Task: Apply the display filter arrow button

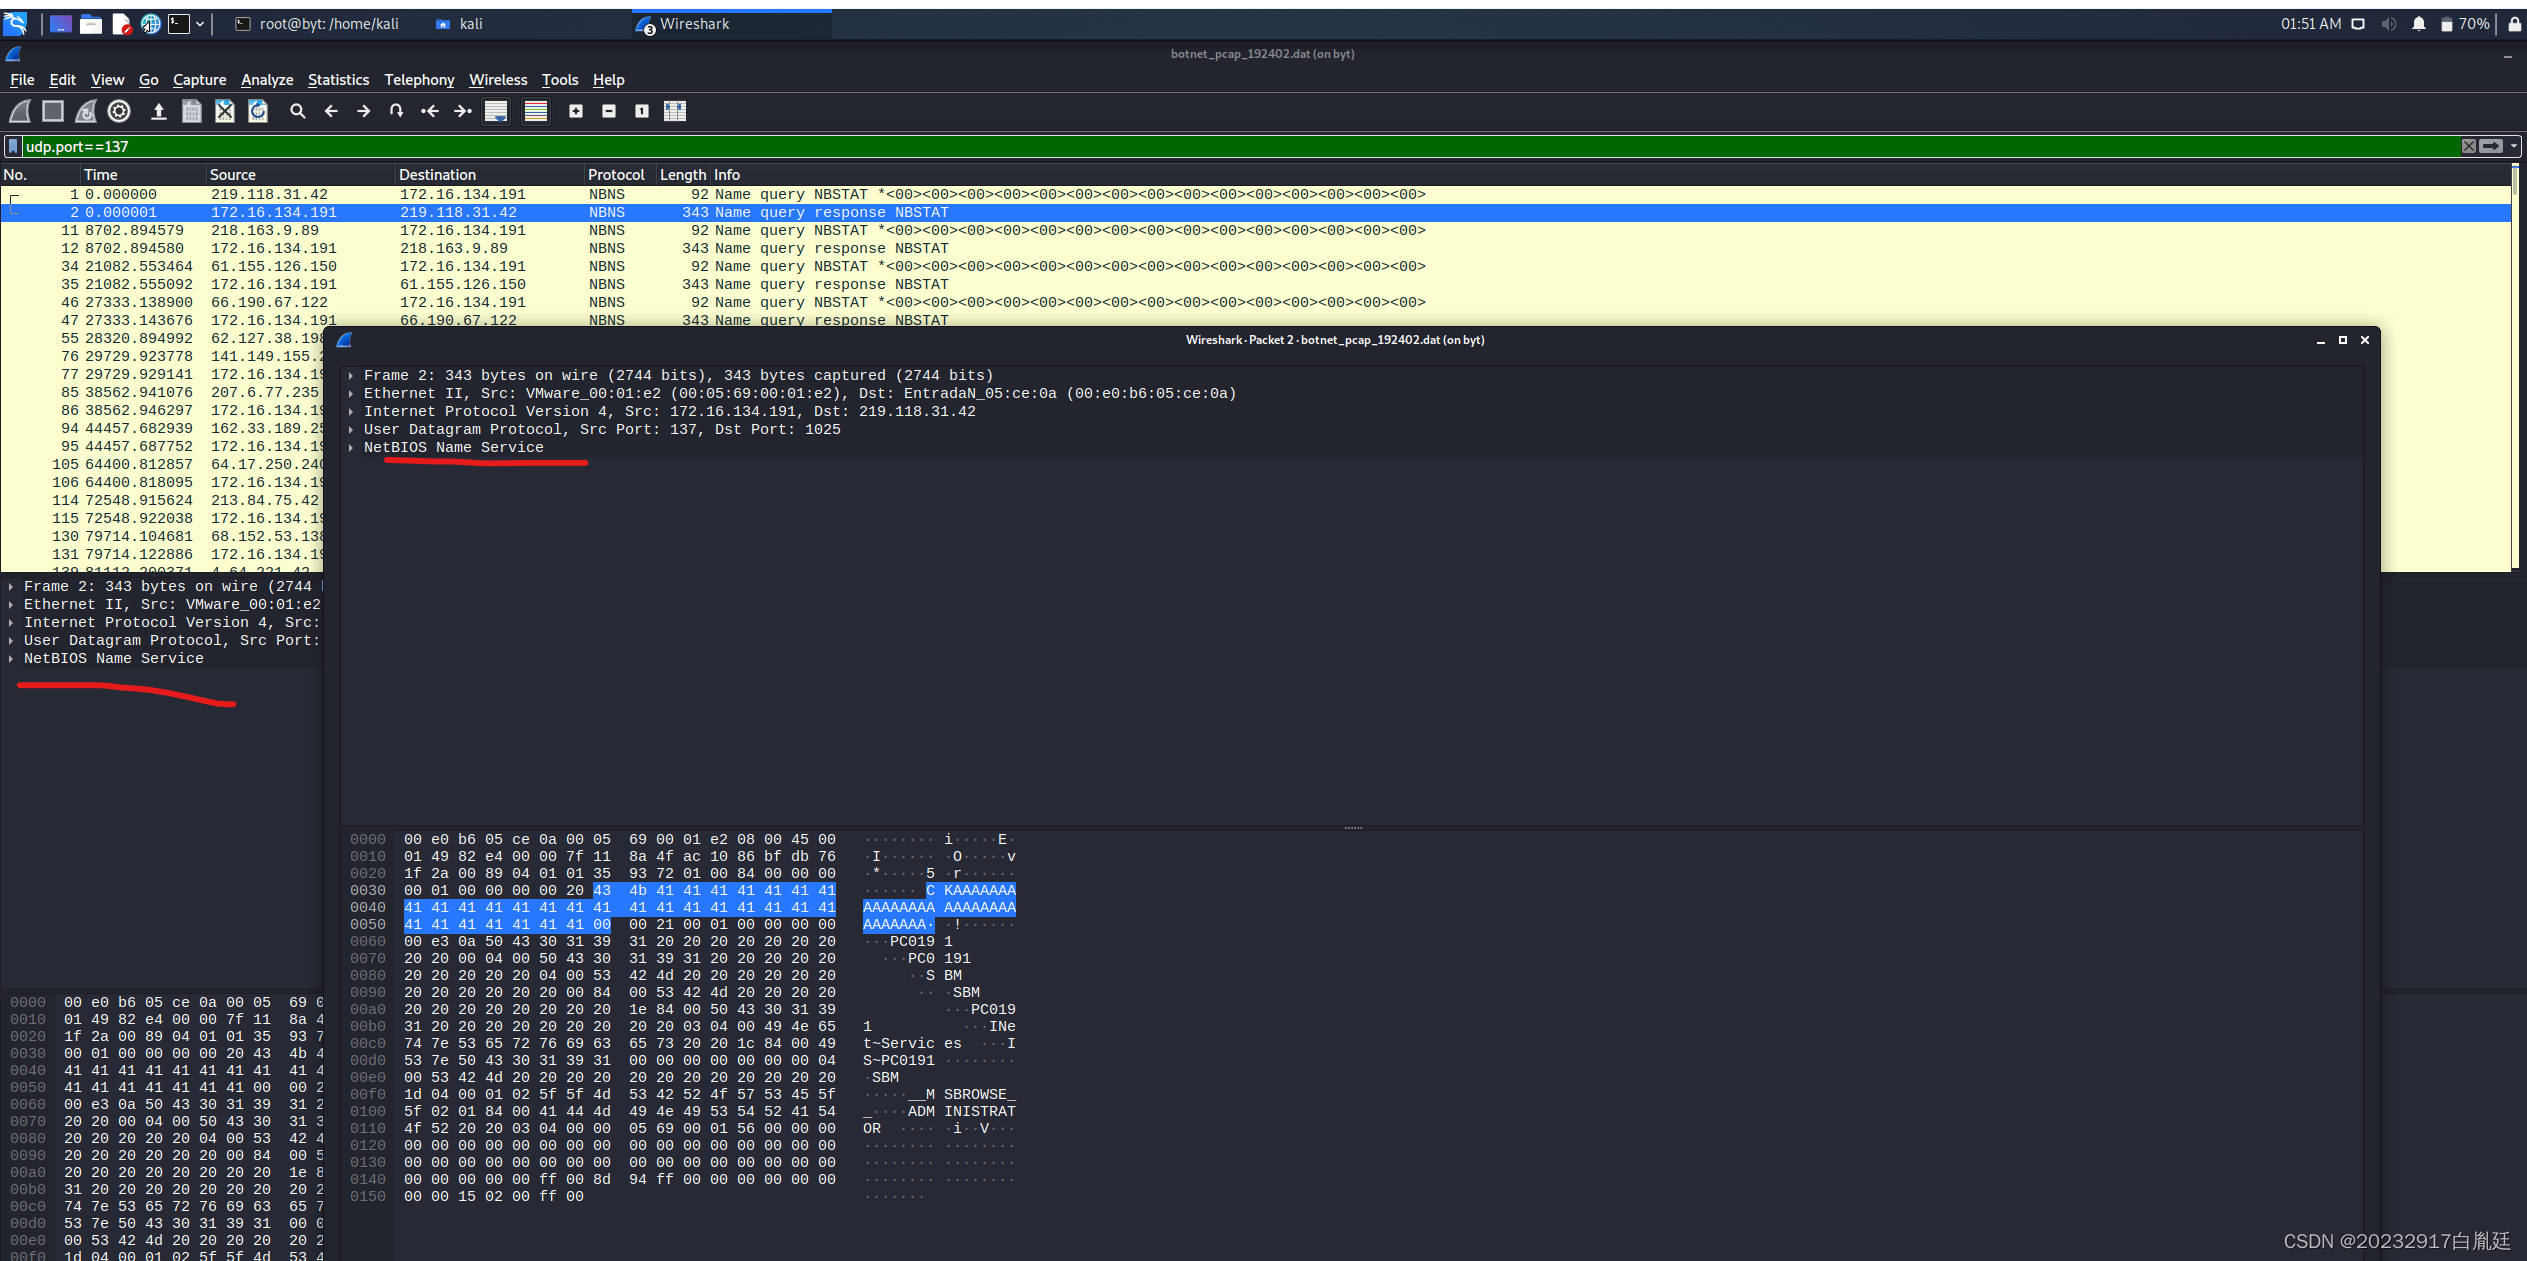Action: click(2491, 146)
